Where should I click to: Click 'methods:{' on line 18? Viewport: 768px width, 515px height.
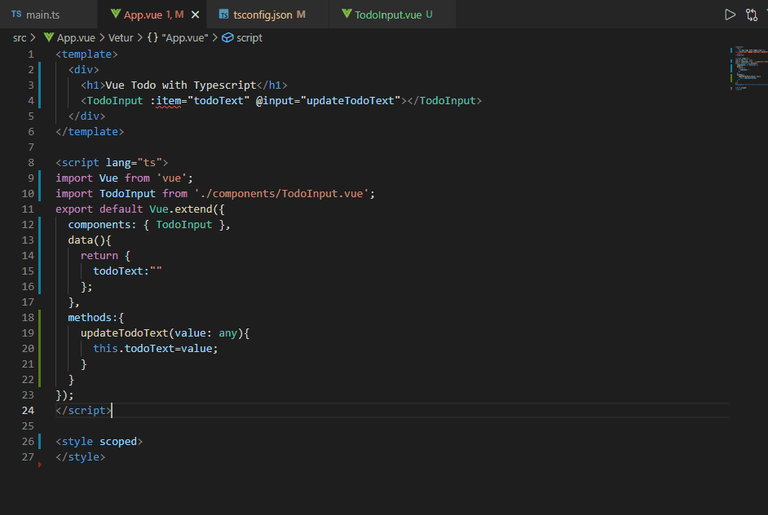tap(96, 318)
